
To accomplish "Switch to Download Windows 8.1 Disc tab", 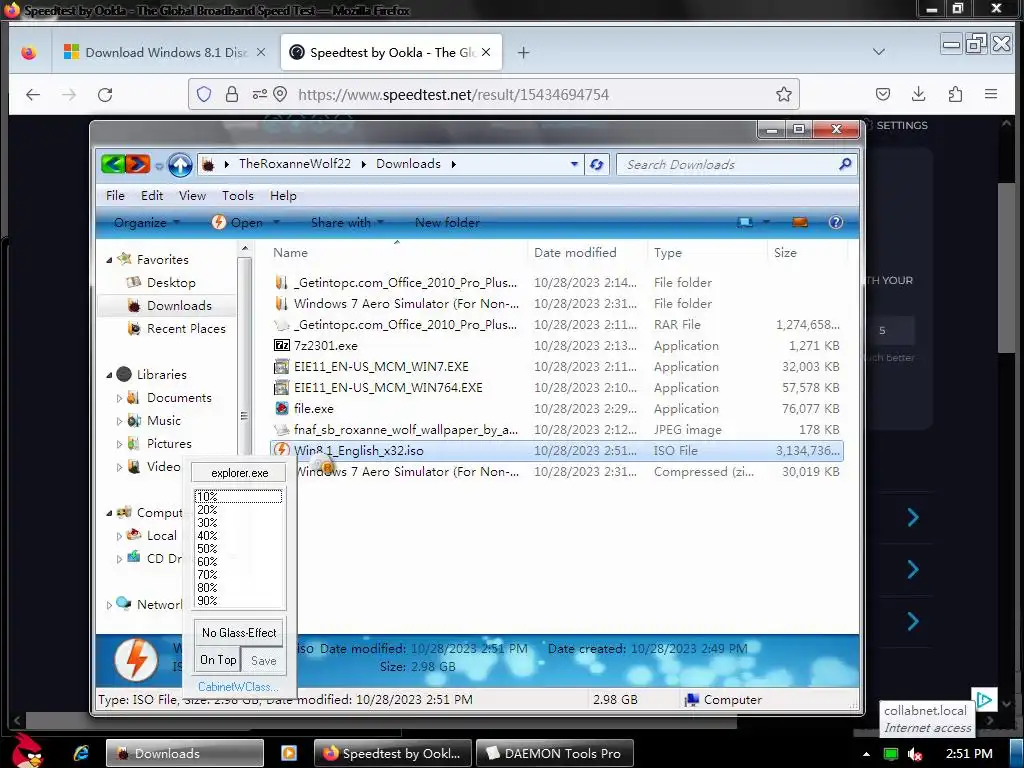I will pyautogui.click(x=165, y=52).
